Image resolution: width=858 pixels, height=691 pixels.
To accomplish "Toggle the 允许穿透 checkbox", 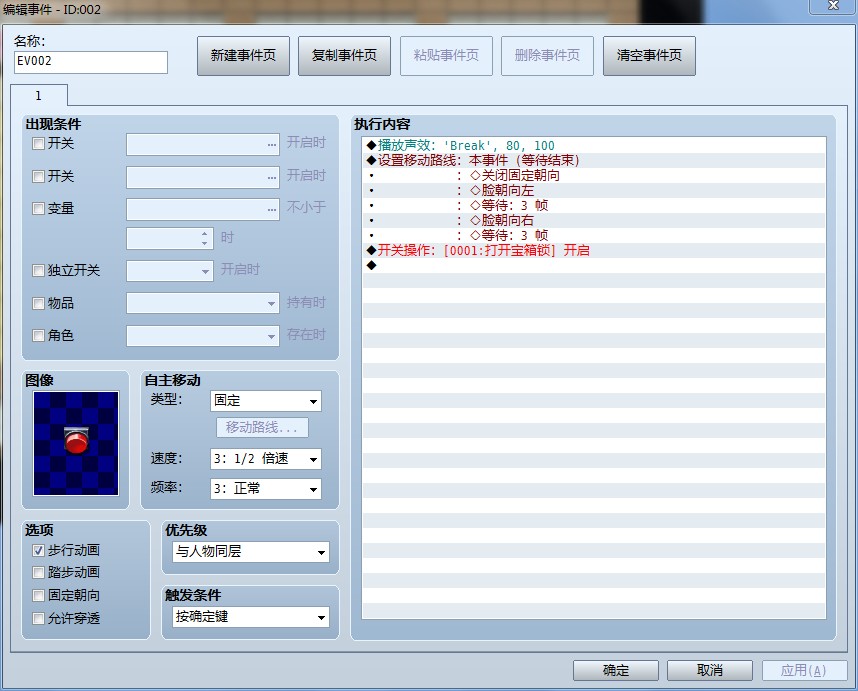I will click(x=39, y=618).
